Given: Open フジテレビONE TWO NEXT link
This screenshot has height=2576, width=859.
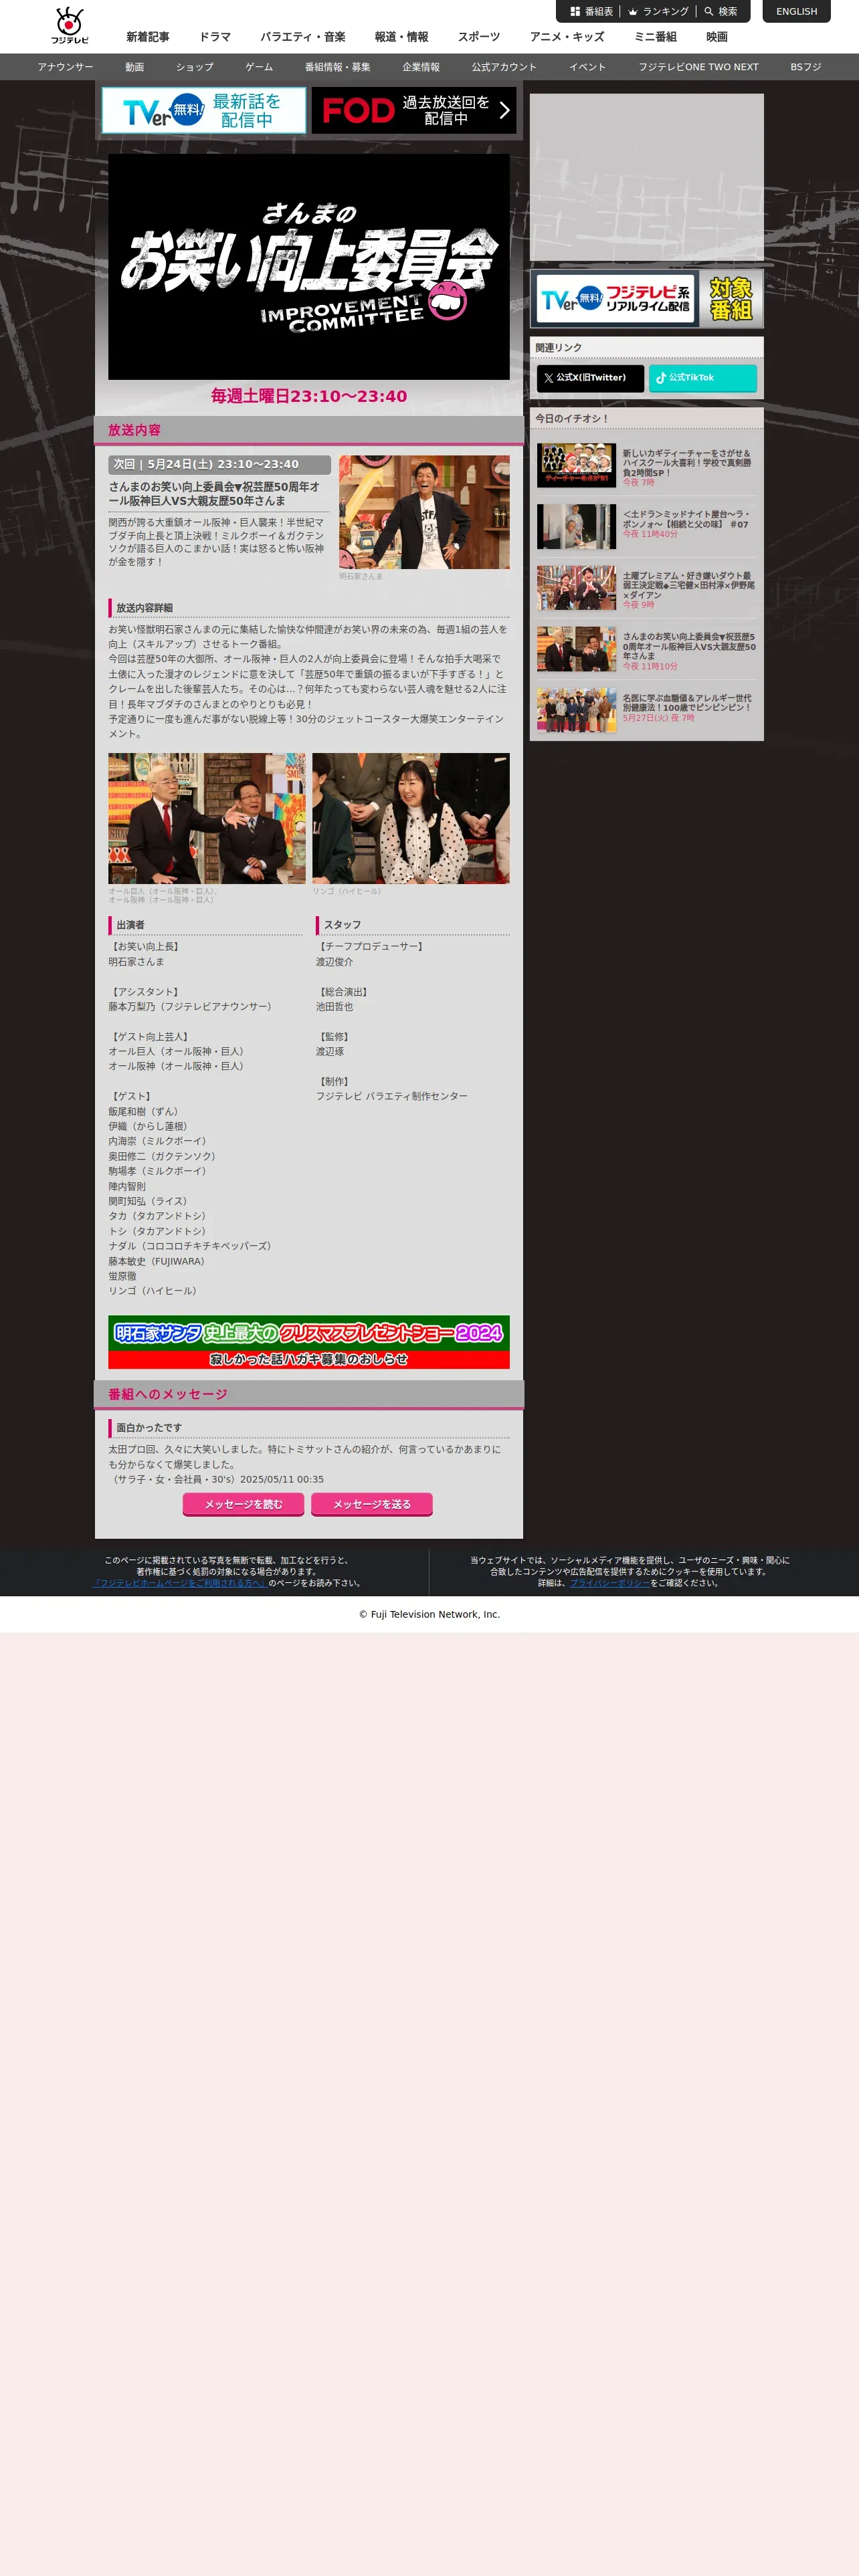Looking at the screenshot, I should point(699,67).
